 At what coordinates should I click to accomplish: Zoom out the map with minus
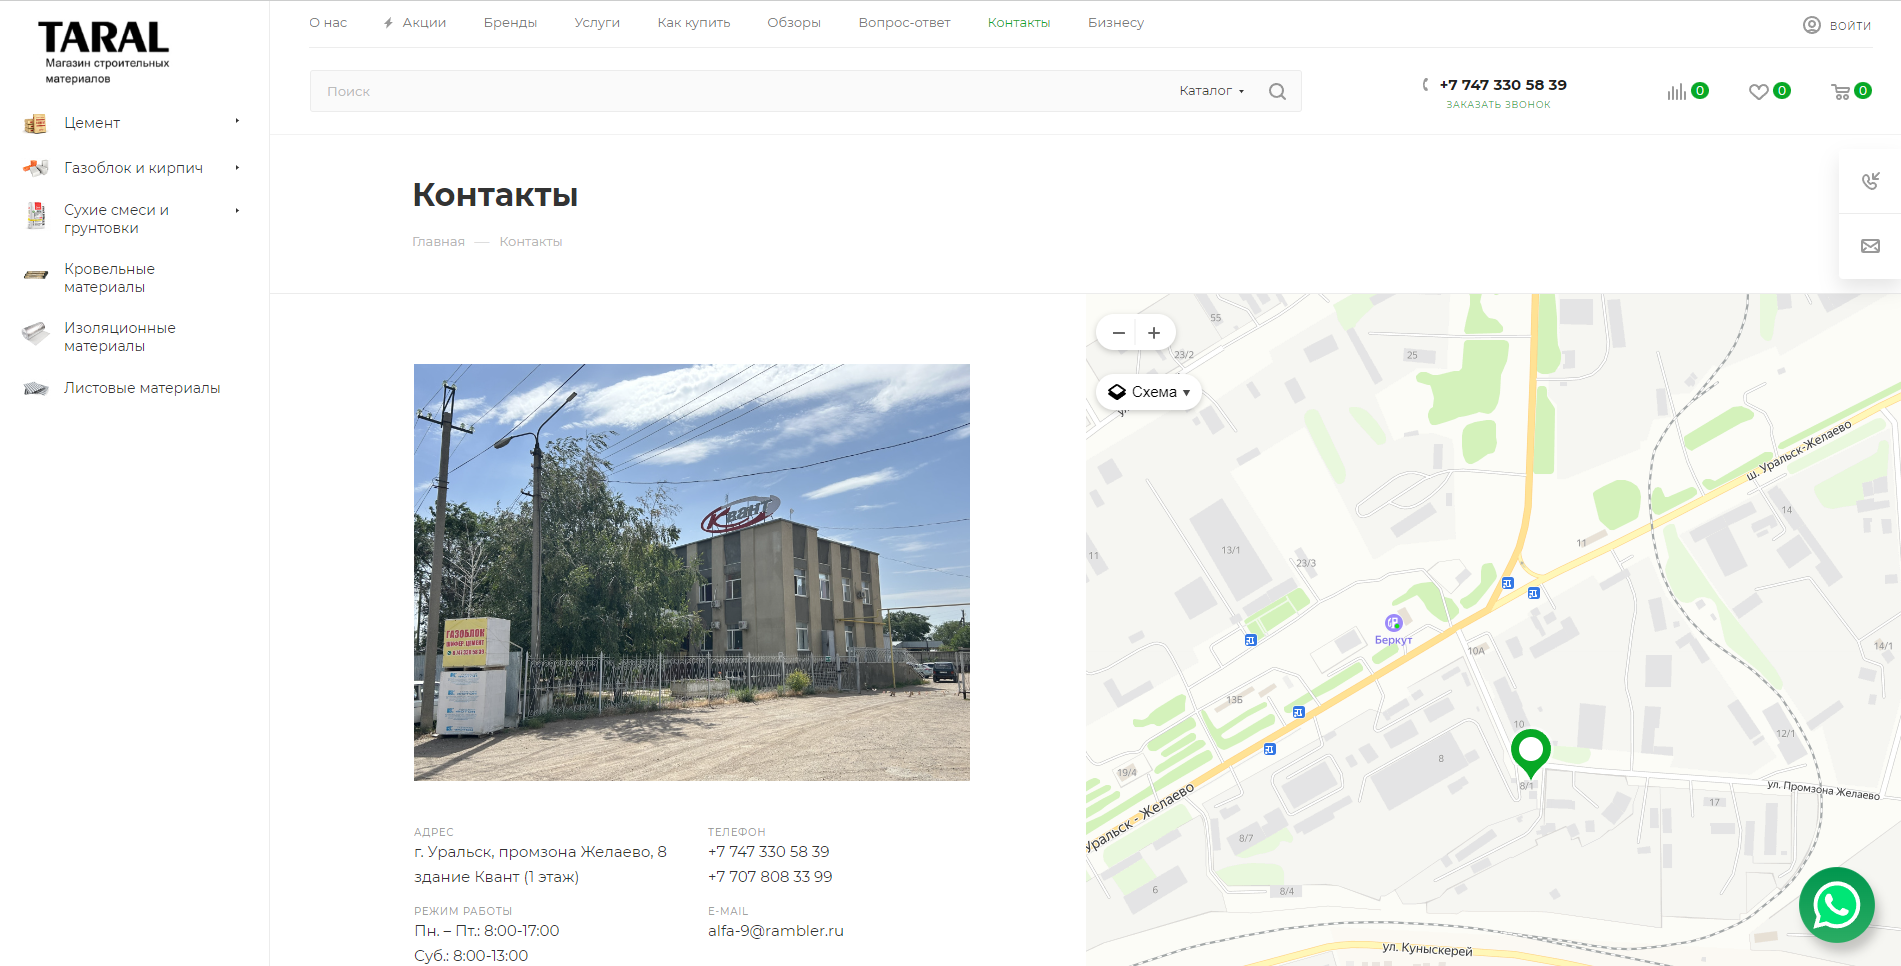pos(1118,333)
